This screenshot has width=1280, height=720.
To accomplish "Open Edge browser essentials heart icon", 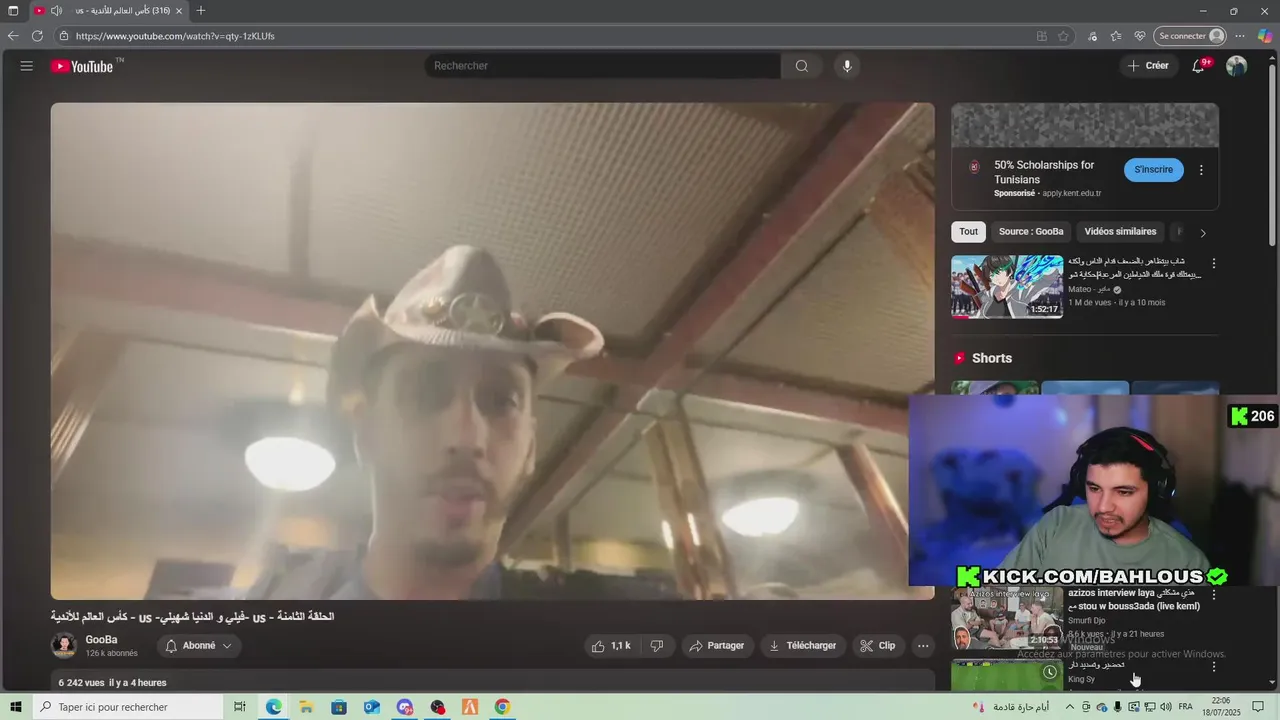I will coord(1140,36).
